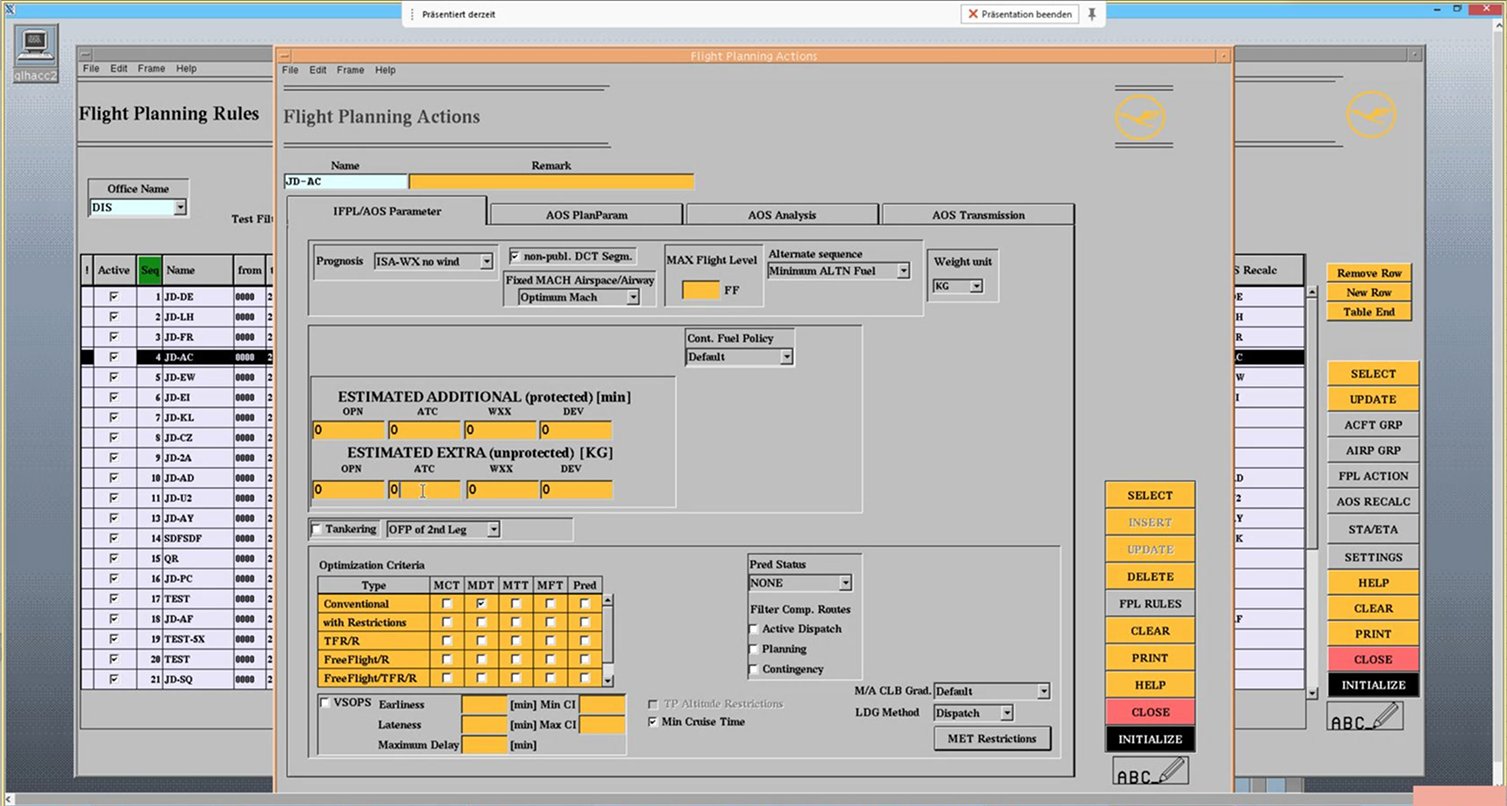Image resolution: width=1507 pixels, height=806 pixels.
Task: Expand the Pred Status NONE dropdown
Action: tap(800, 583)
